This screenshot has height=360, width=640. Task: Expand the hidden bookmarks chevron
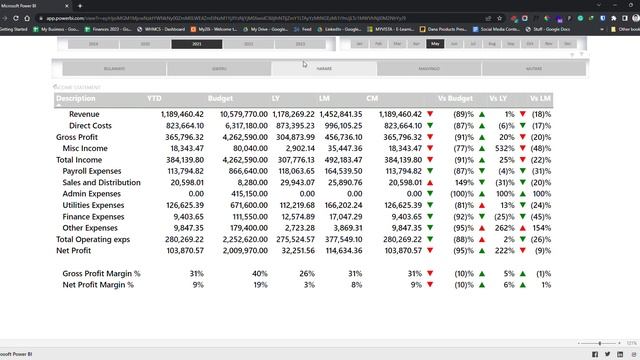point(602,29)
